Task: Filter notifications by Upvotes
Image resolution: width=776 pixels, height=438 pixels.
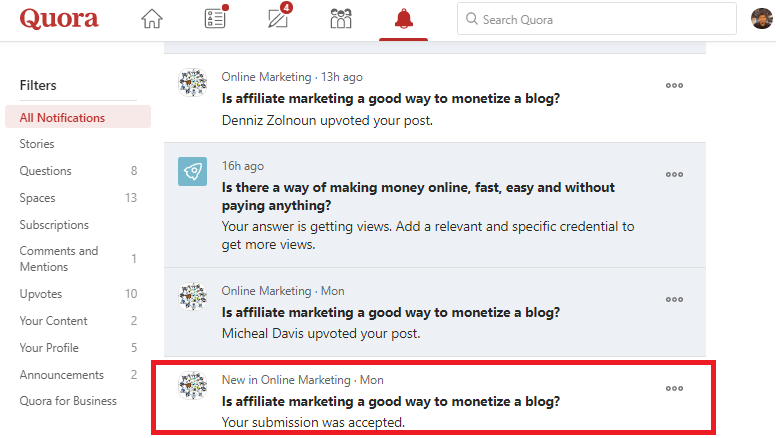Action: coord(78,293)
